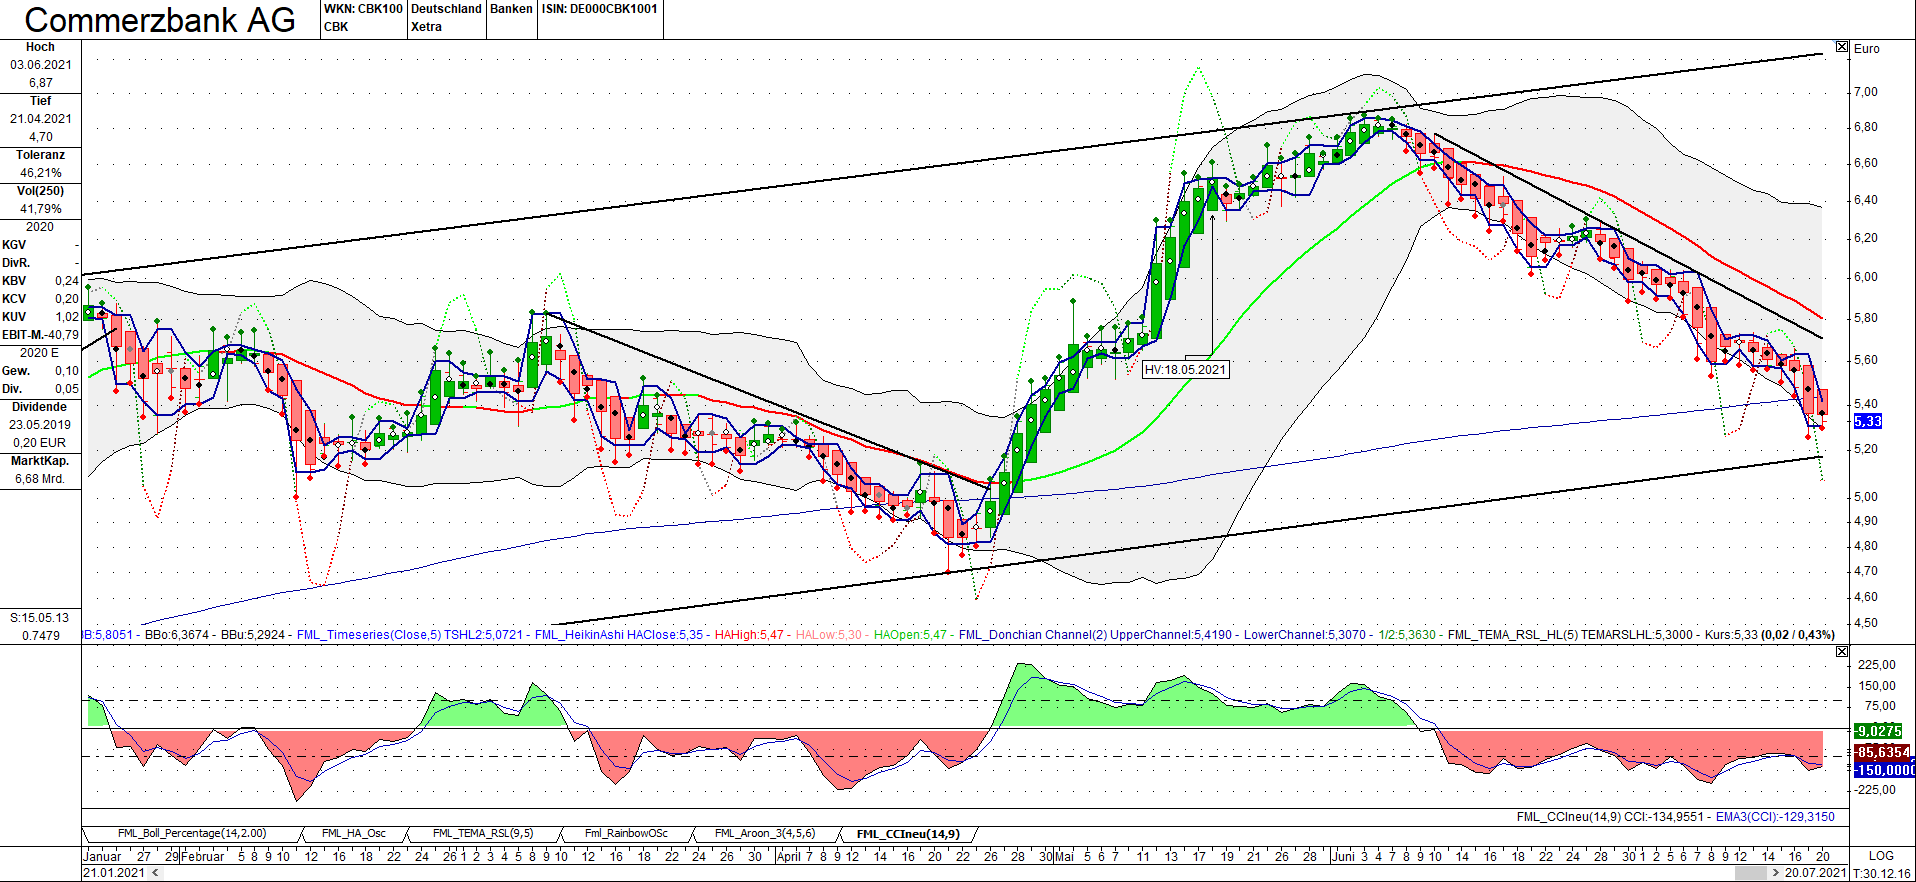Click the left scroll arrow beside 21.01.2021

155,873
